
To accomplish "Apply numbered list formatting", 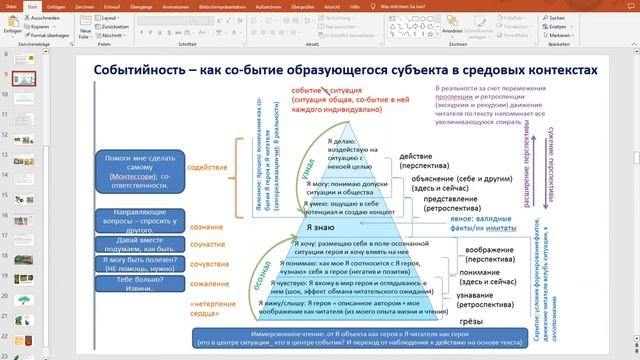I will pyautogui.click(x=269, y=20).
